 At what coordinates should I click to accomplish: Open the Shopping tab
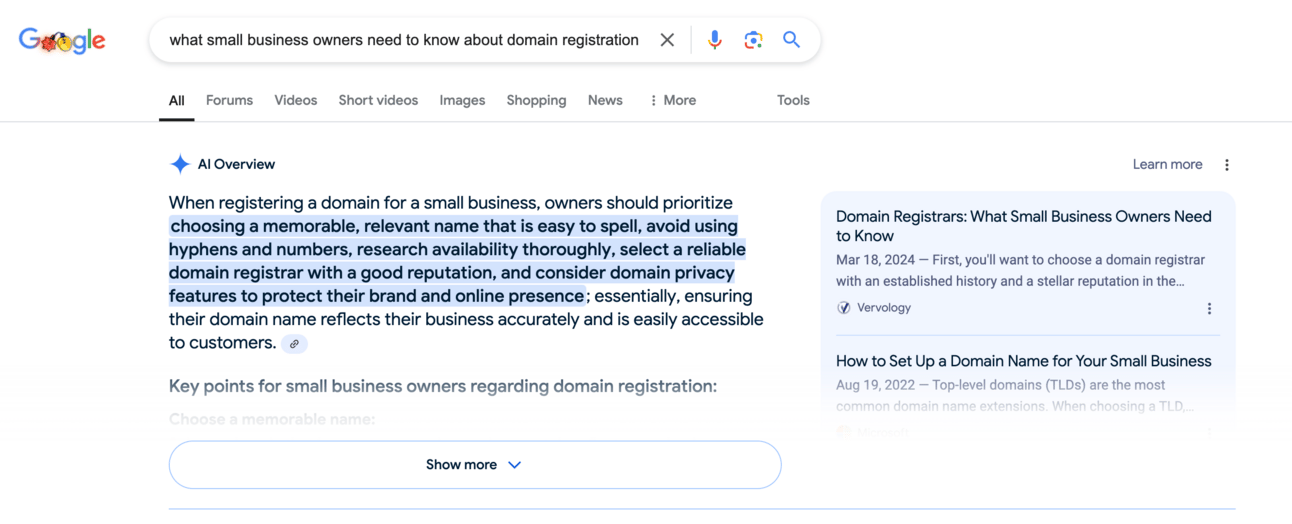[x=536, y=100]
